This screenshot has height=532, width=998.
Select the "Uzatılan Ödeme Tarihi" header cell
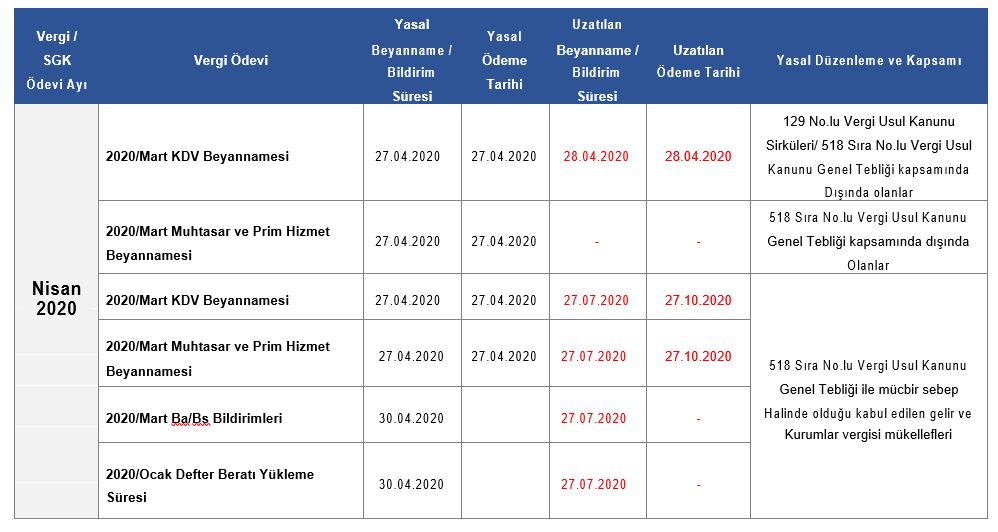[x=698, y=60]
